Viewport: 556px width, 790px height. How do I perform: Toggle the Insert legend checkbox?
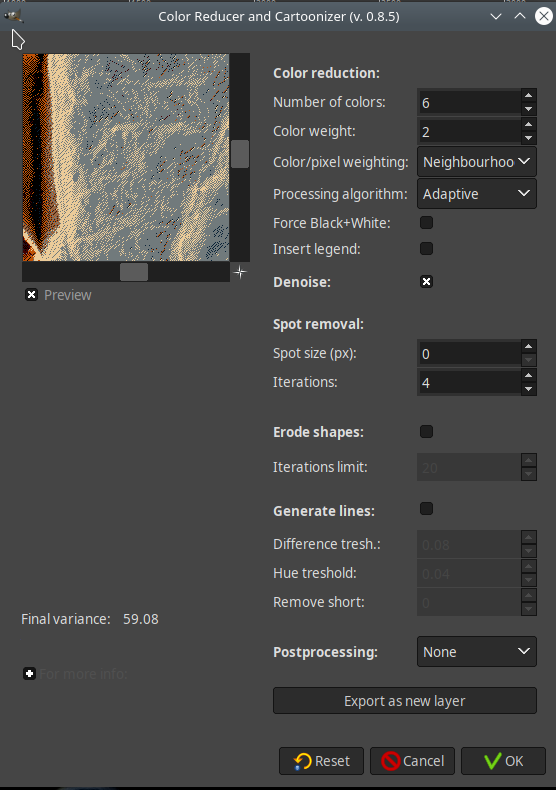(427, 249)
